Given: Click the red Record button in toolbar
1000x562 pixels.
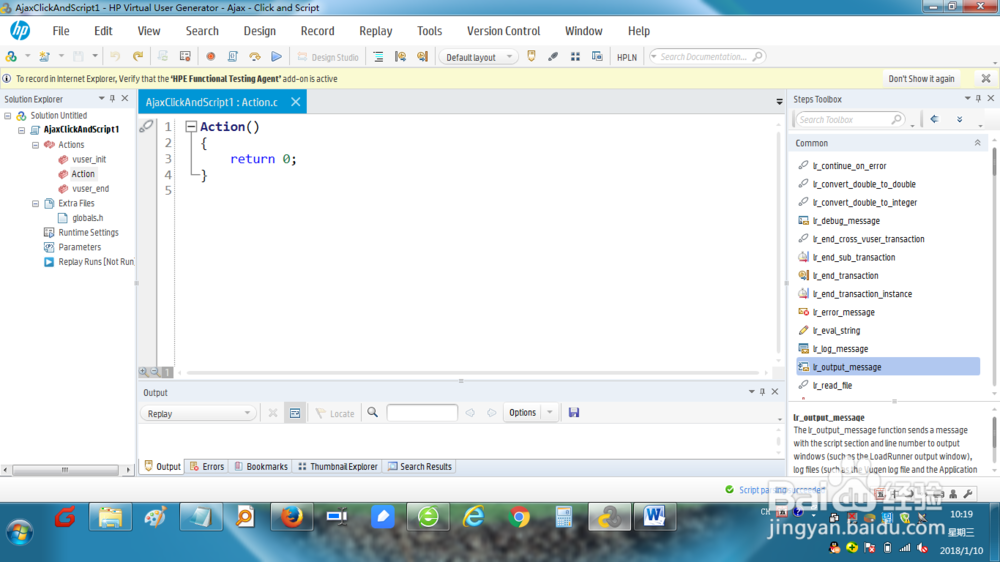Looking at the screenshot, I should coord(210,57).
